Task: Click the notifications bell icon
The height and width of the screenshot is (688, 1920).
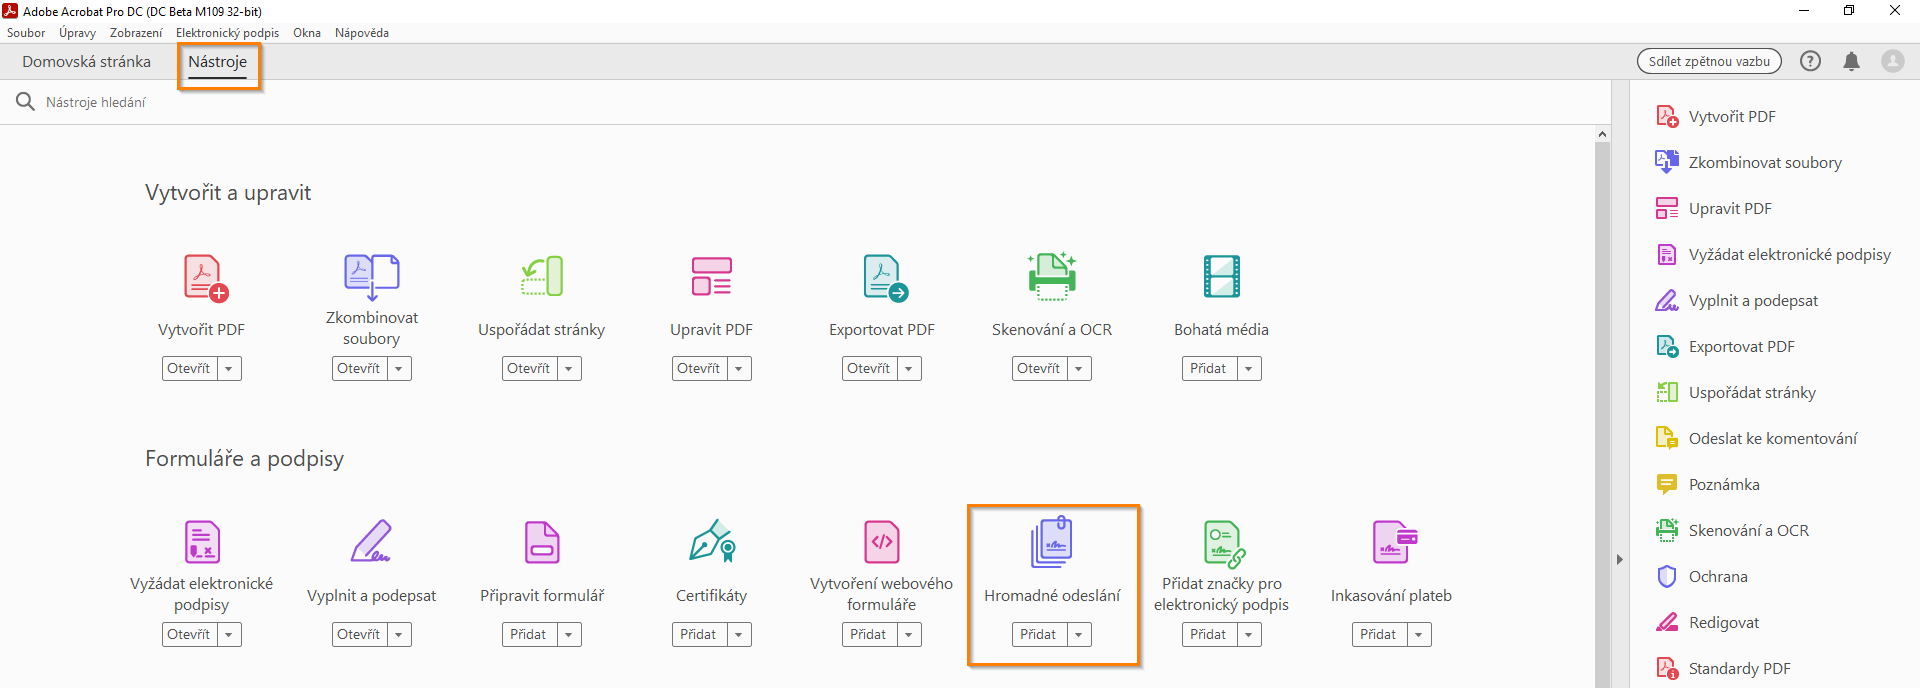Action: point(1851,61)
